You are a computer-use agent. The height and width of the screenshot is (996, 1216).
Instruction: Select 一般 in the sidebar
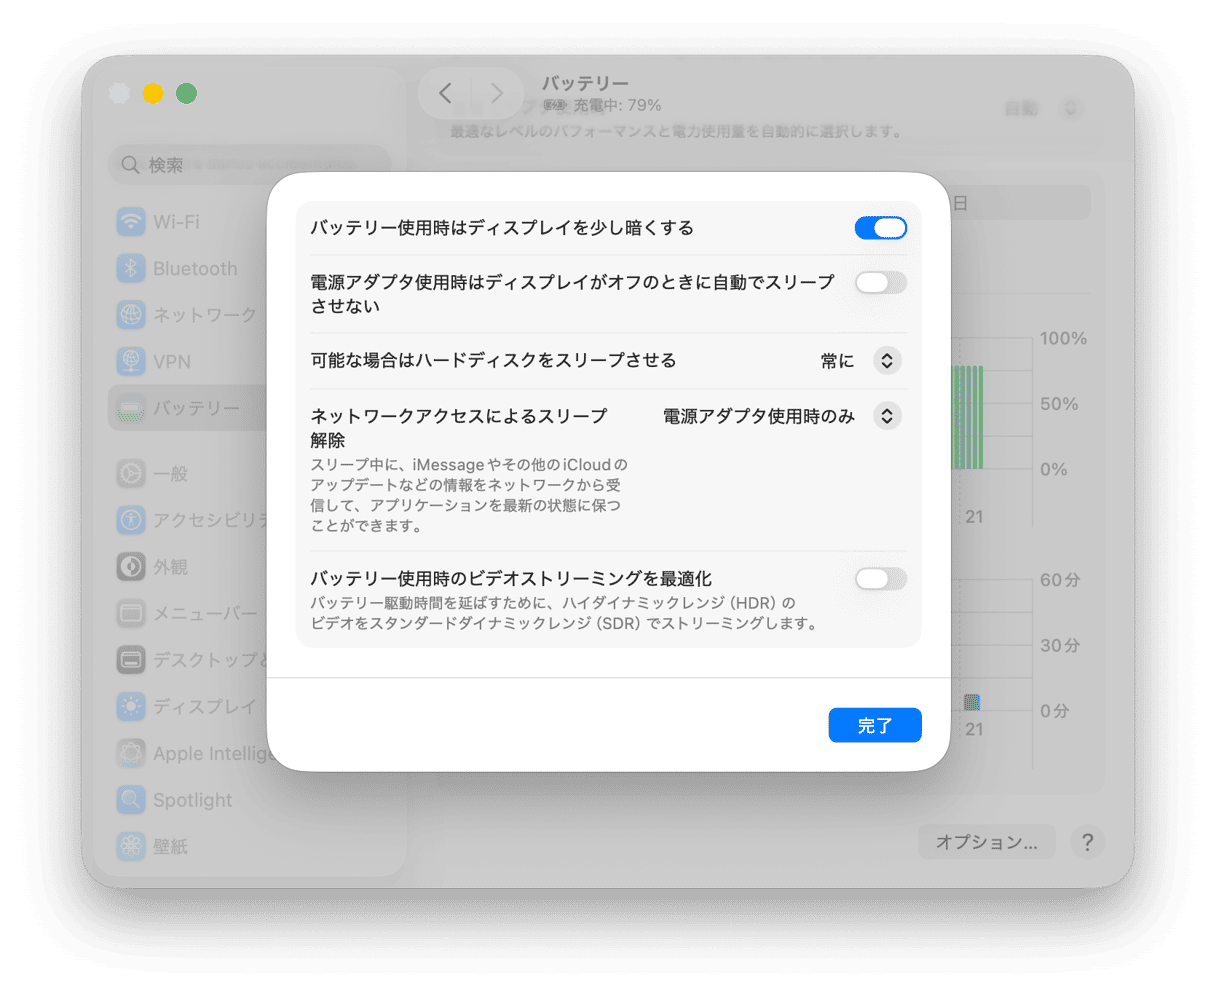pos(170,474)
